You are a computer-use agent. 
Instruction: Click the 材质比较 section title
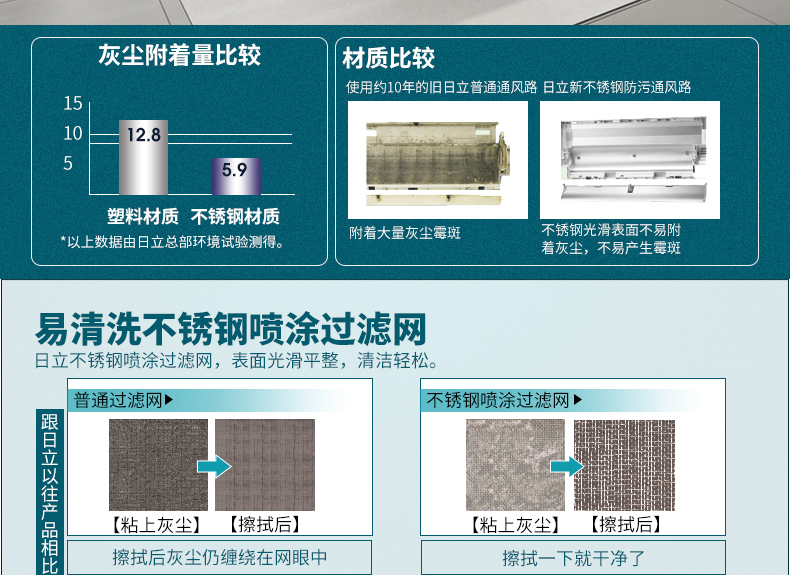click(389, 58)
